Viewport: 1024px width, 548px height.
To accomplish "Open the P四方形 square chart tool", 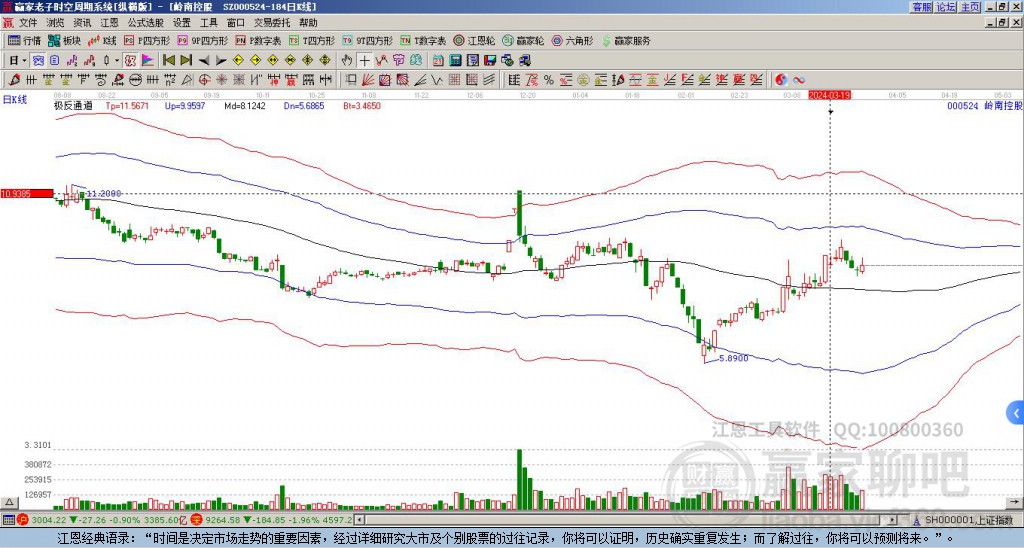I will click(147, 41).
